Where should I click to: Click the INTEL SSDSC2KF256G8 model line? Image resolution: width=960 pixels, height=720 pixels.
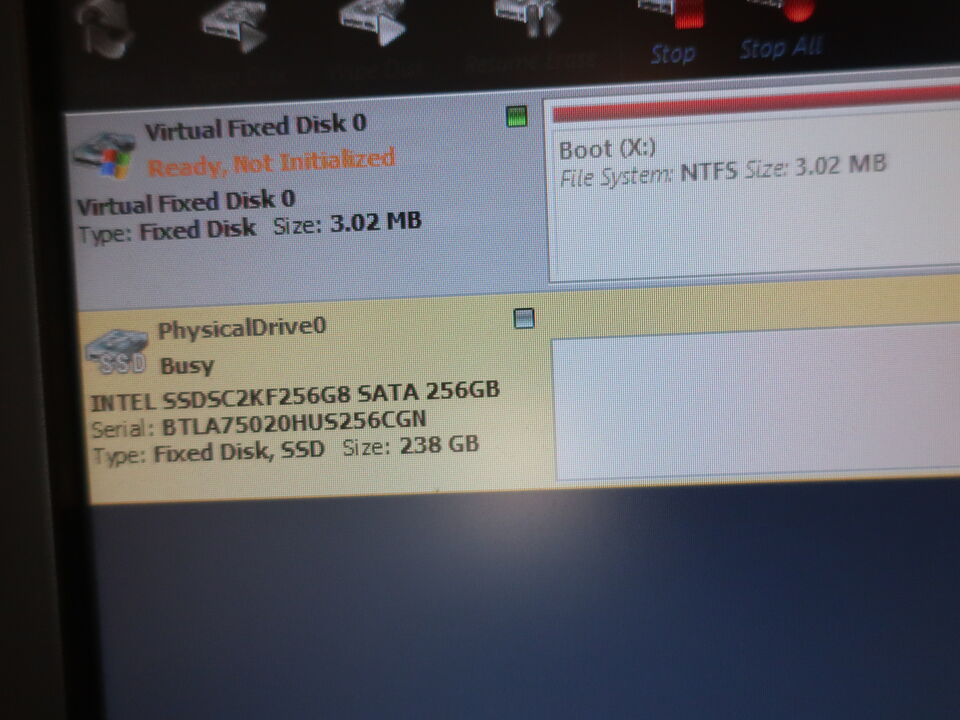[294, 395]
